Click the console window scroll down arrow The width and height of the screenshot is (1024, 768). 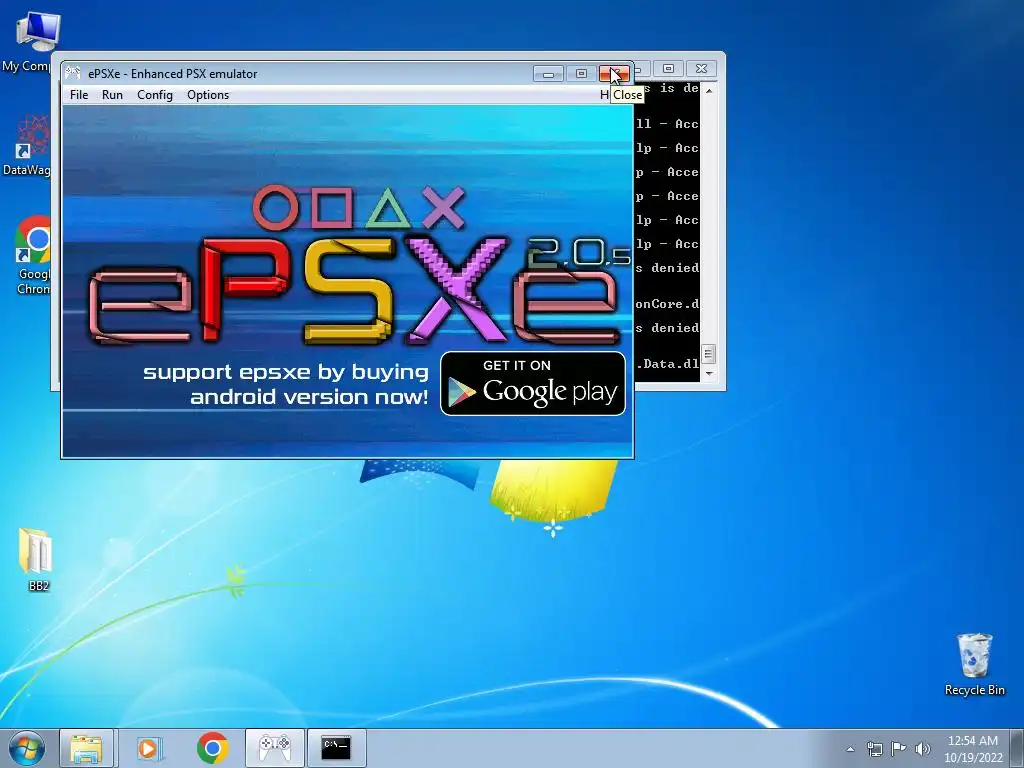click(x=709, y=374)
